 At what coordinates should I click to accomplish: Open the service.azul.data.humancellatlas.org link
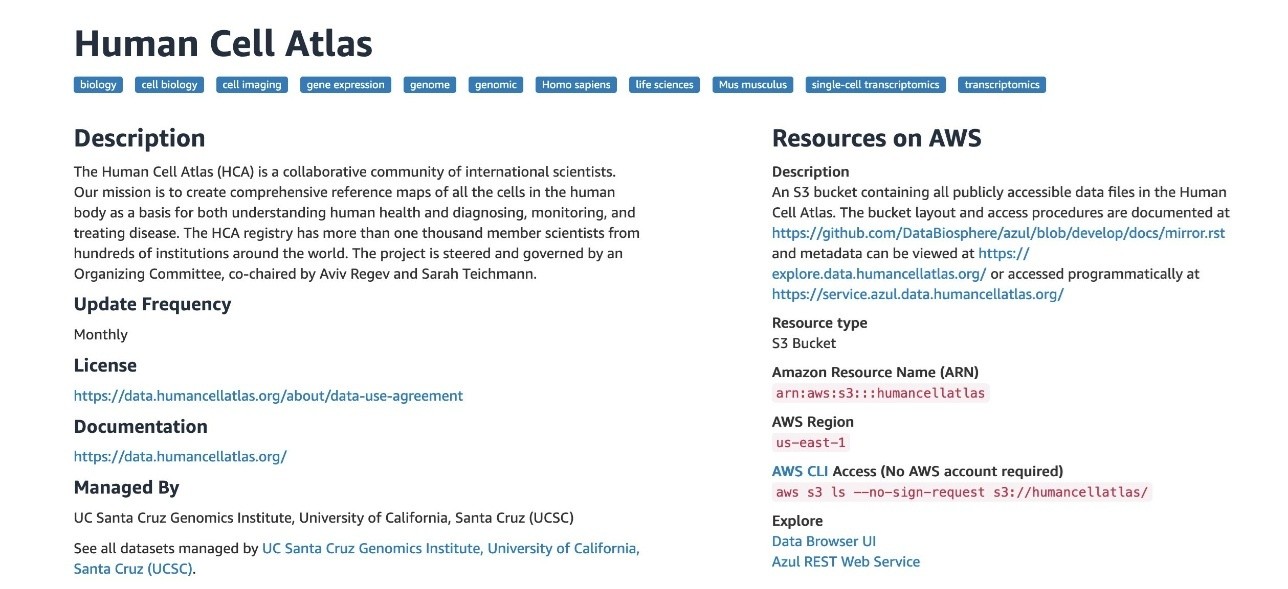click(918, 294)
